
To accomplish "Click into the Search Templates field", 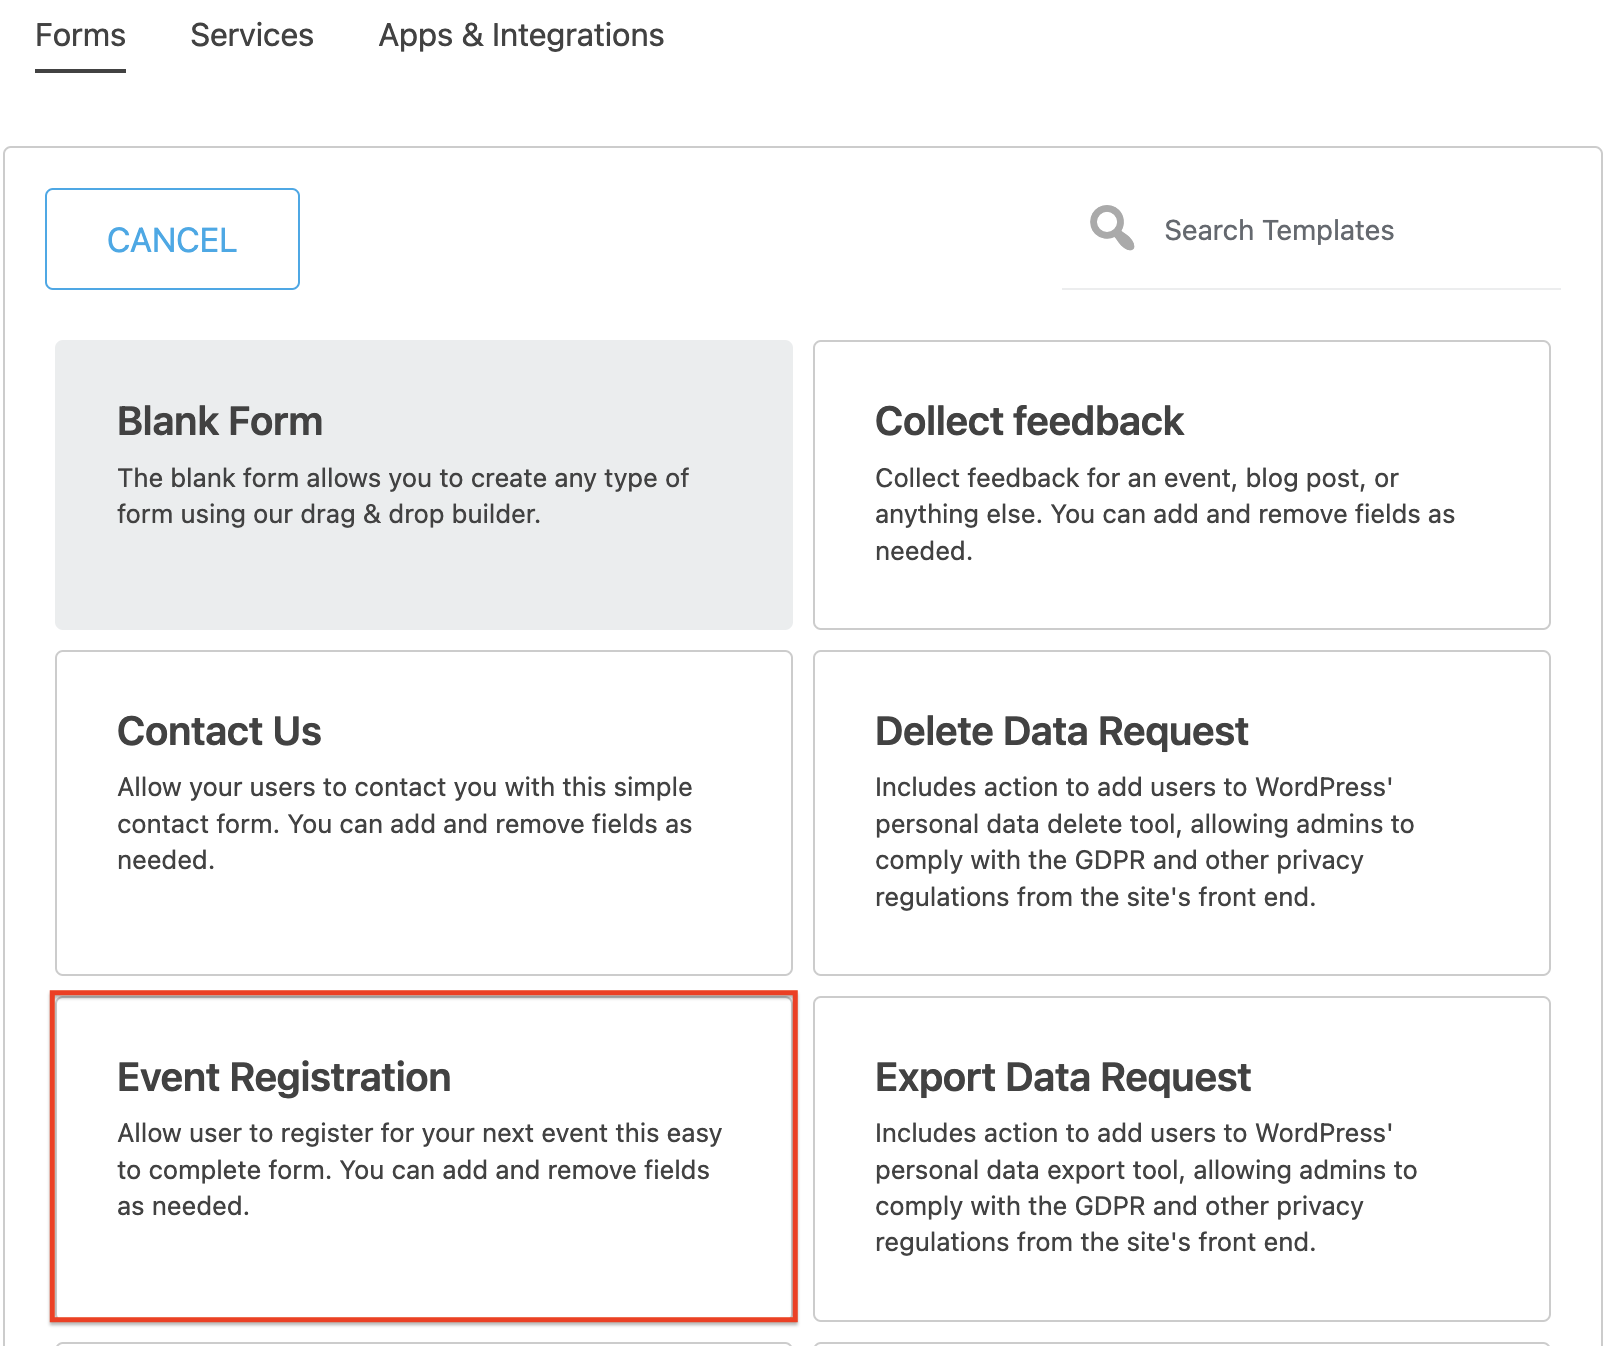I will pyautogui.click(x=1310, y=230).
